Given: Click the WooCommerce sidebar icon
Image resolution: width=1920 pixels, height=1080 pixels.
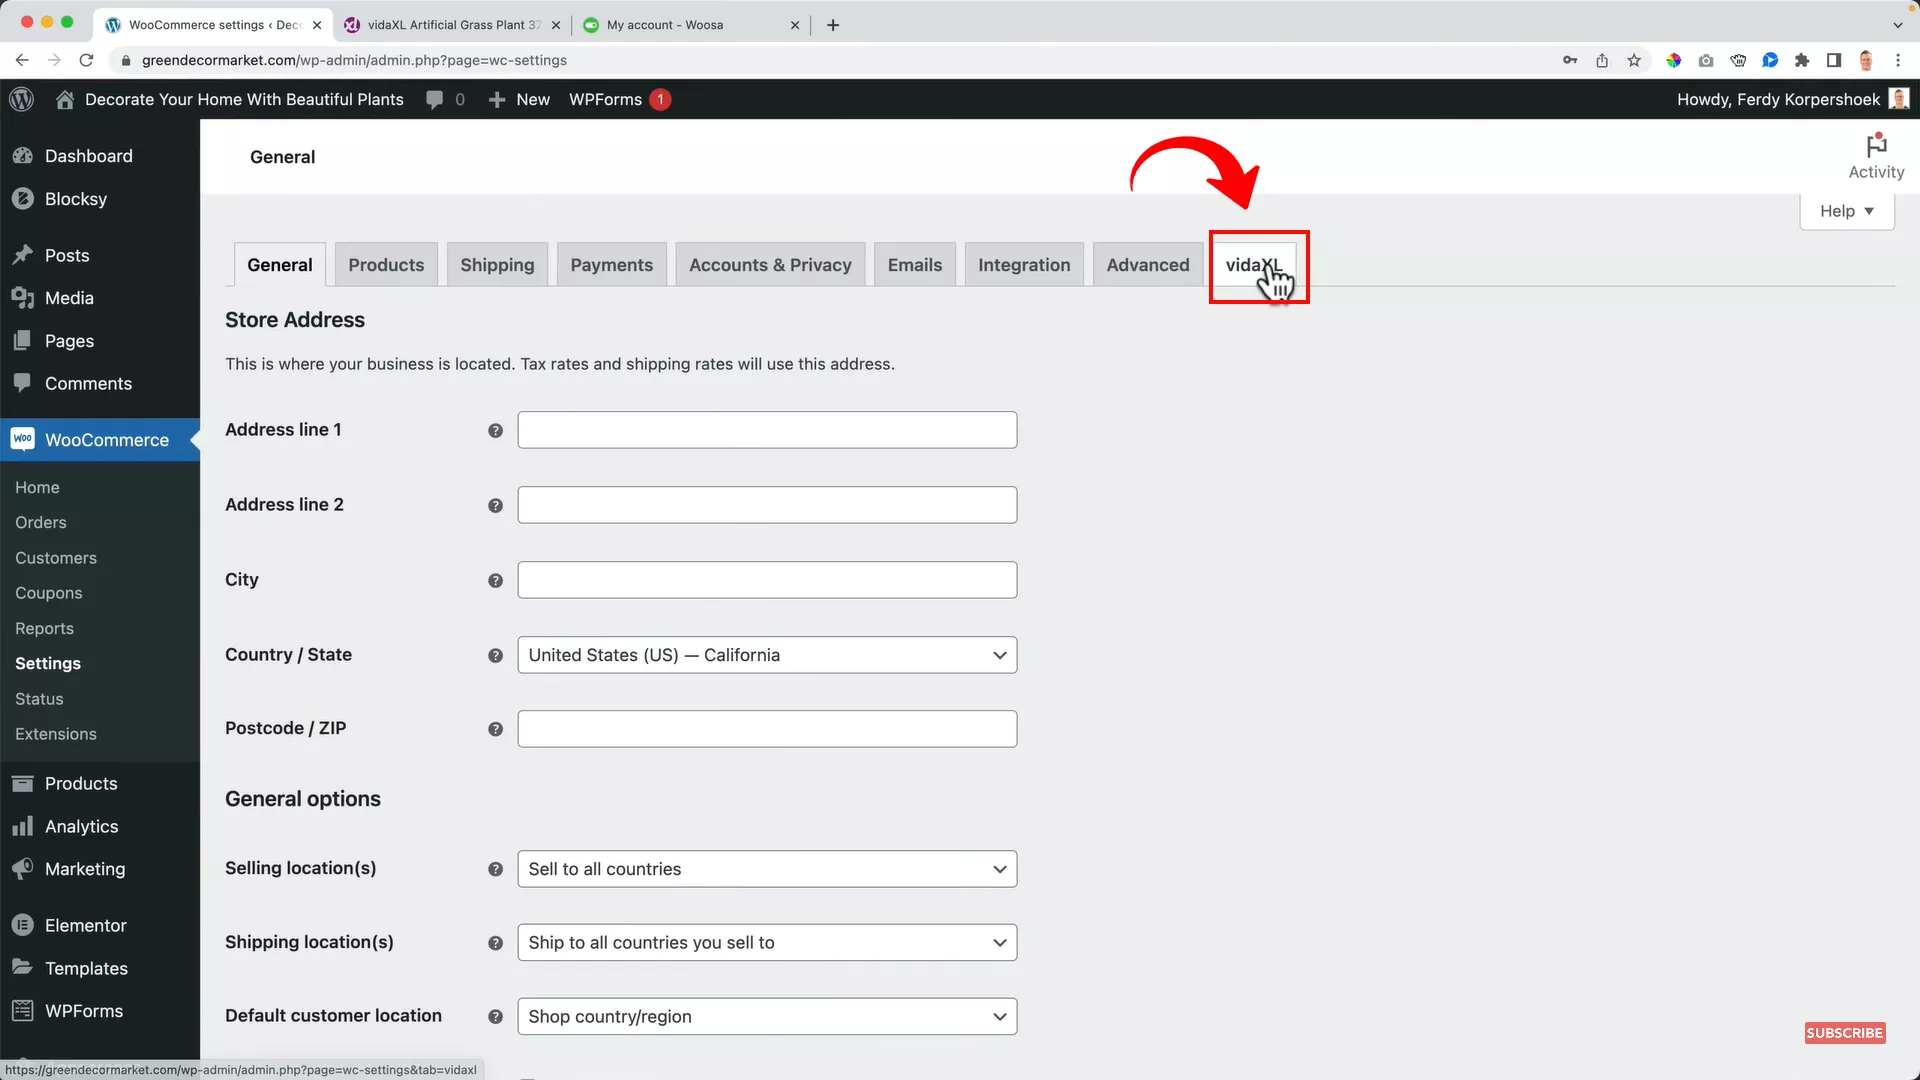Looking at the screenshot, I should pos(23,440).
